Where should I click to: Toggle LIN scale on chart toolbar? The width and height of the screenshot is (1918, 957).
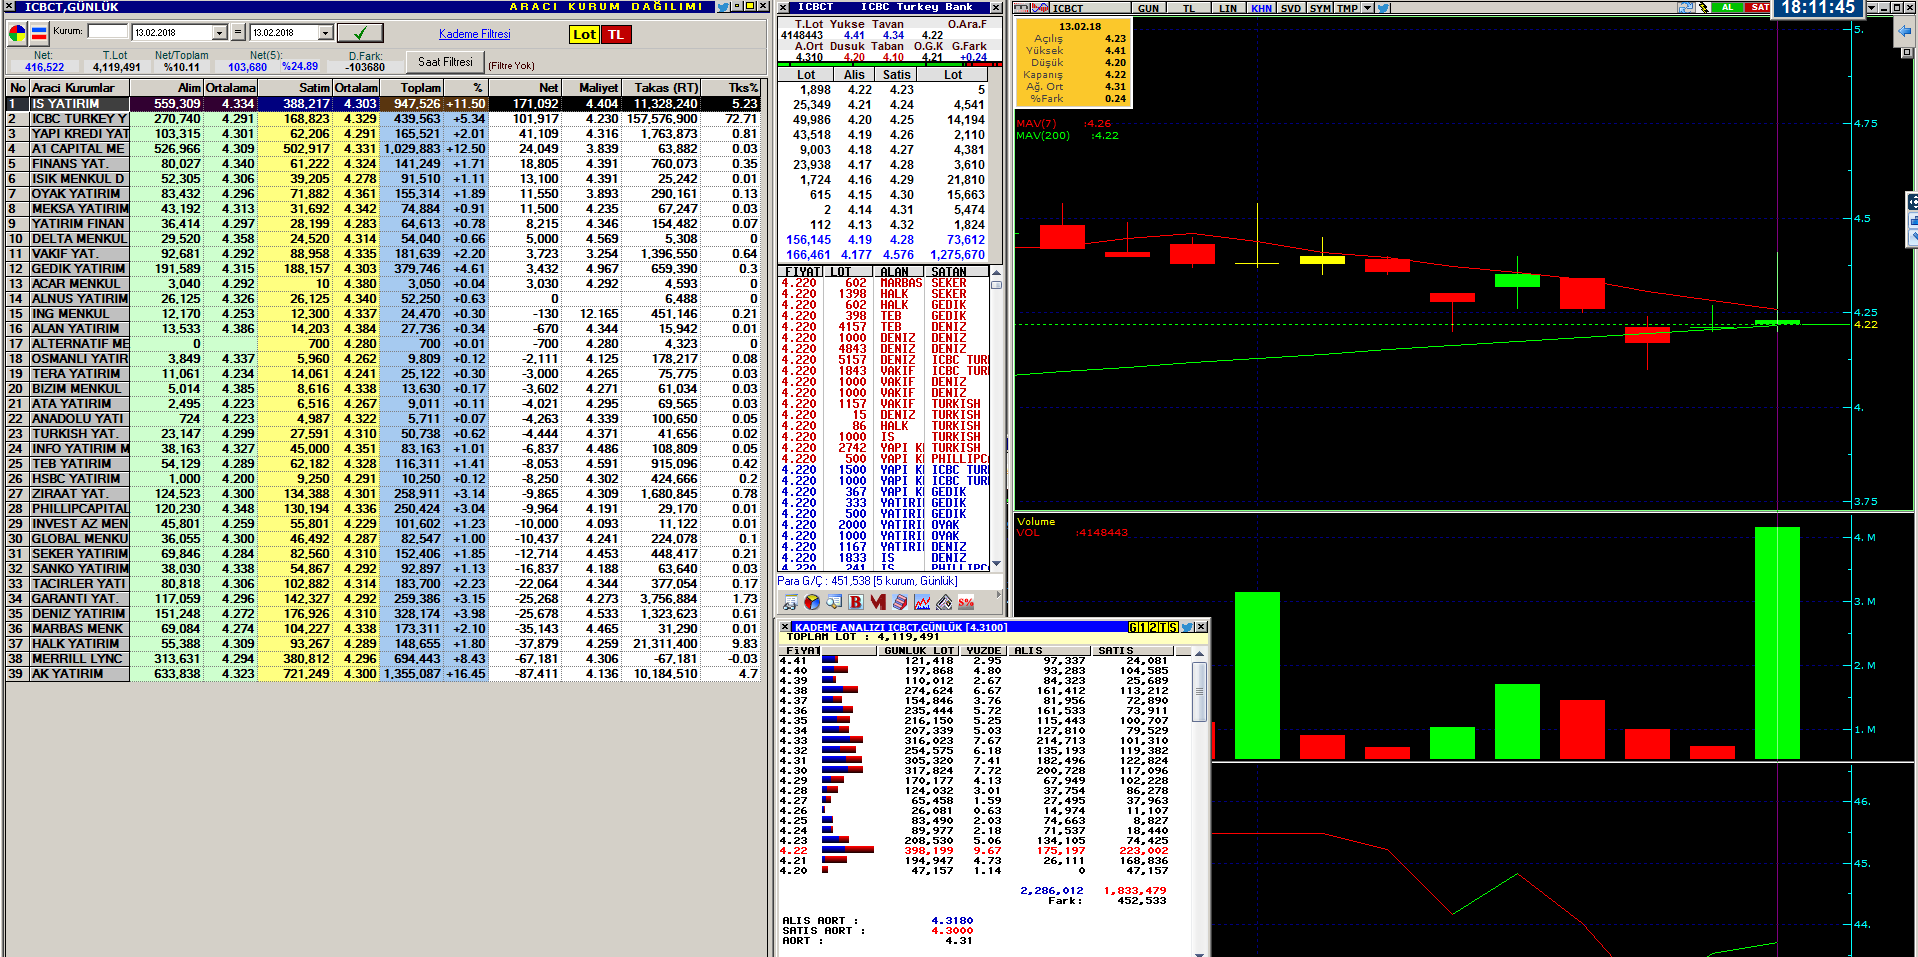1228,8
